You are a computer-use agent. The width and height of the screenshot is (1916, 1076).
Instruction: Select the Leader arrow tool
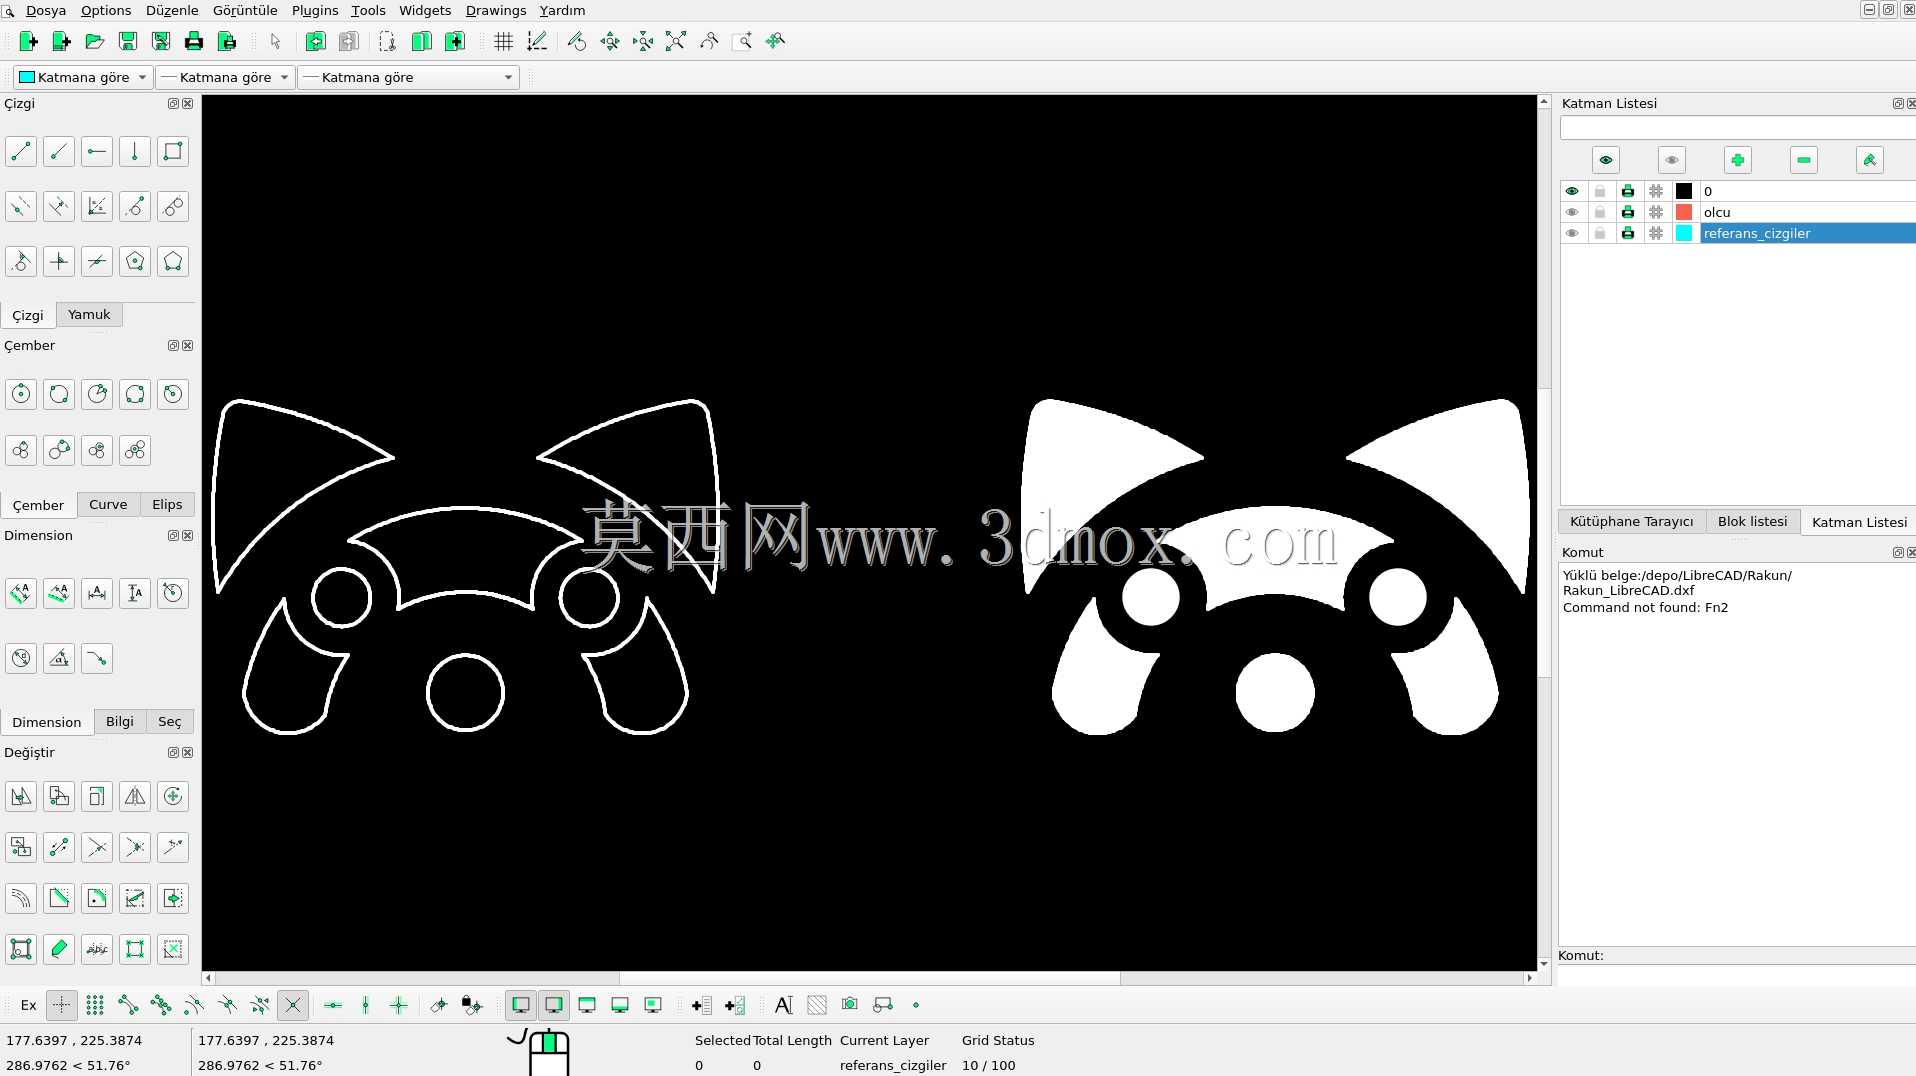pyautogui.click(x=97, y=658)
